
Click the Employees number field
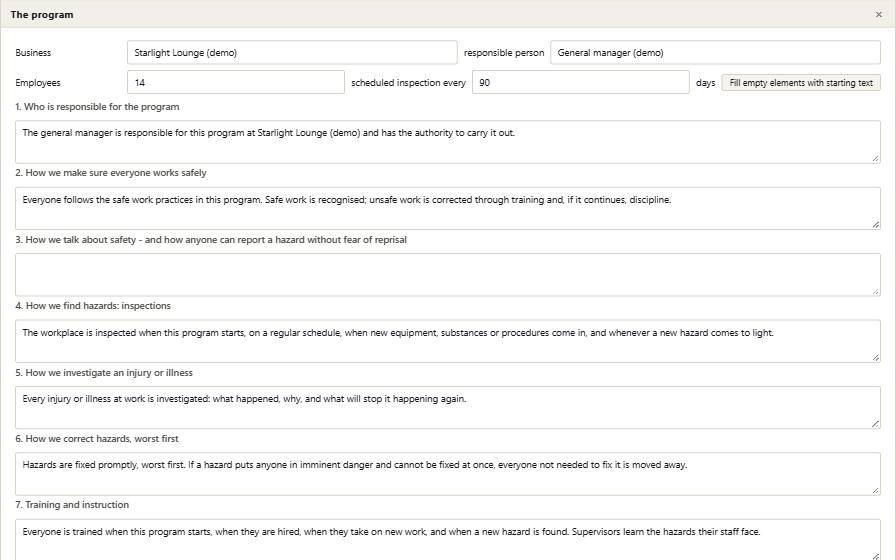tap(235, 82)
